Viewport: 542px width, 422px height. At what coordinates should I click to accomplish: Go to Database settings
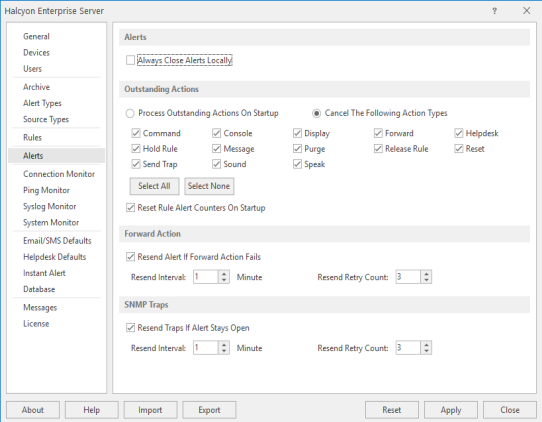(x=39, y=289)
